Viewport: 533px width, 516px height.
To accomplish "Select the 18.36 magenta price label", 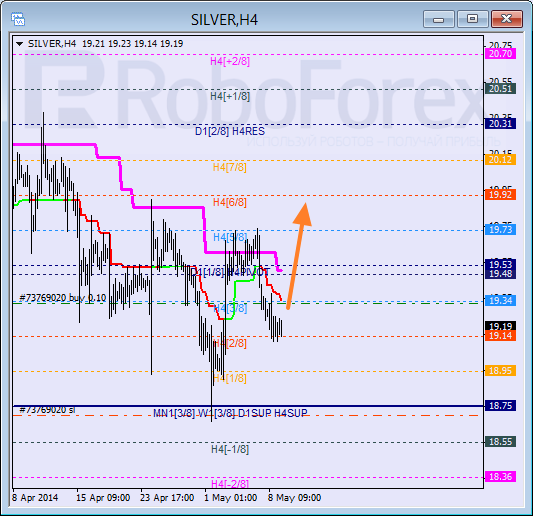I will coord(500,477).
